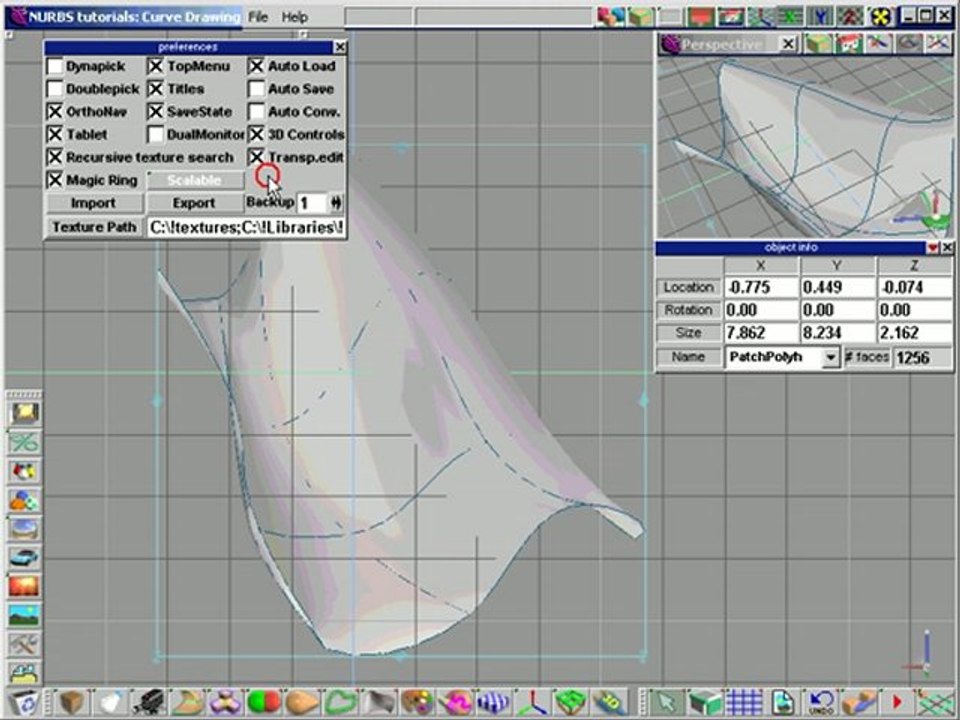
Task: Click the recycle bin icon in bottom toolbar
Action: (24, 703)
